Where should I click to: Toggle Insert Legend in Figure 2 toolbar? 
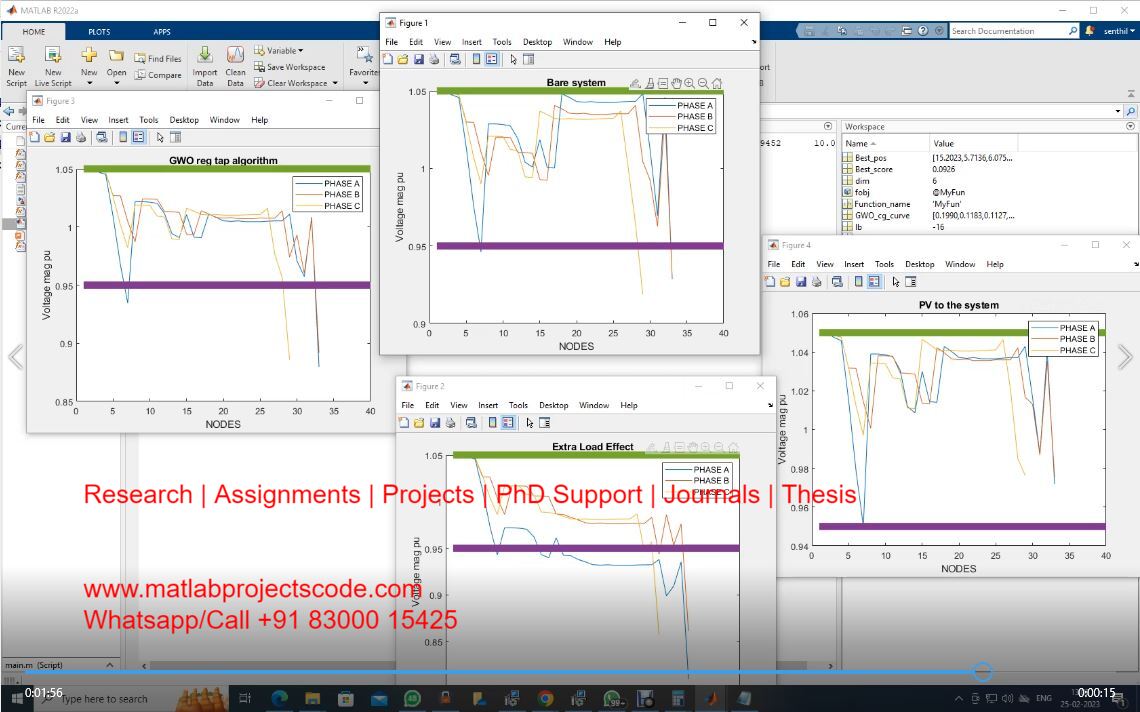(508, 423)
